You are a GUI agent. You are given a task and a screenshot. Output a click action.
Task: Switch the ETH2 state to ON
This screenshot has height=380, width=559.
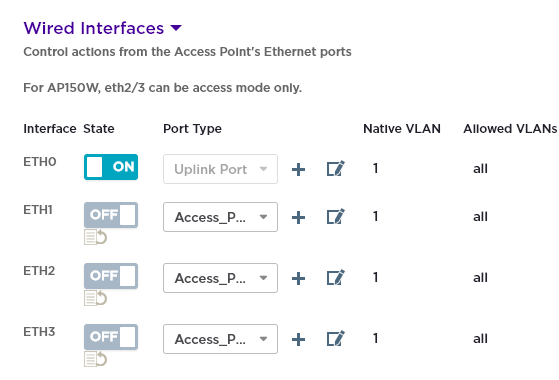click(111, 276)
